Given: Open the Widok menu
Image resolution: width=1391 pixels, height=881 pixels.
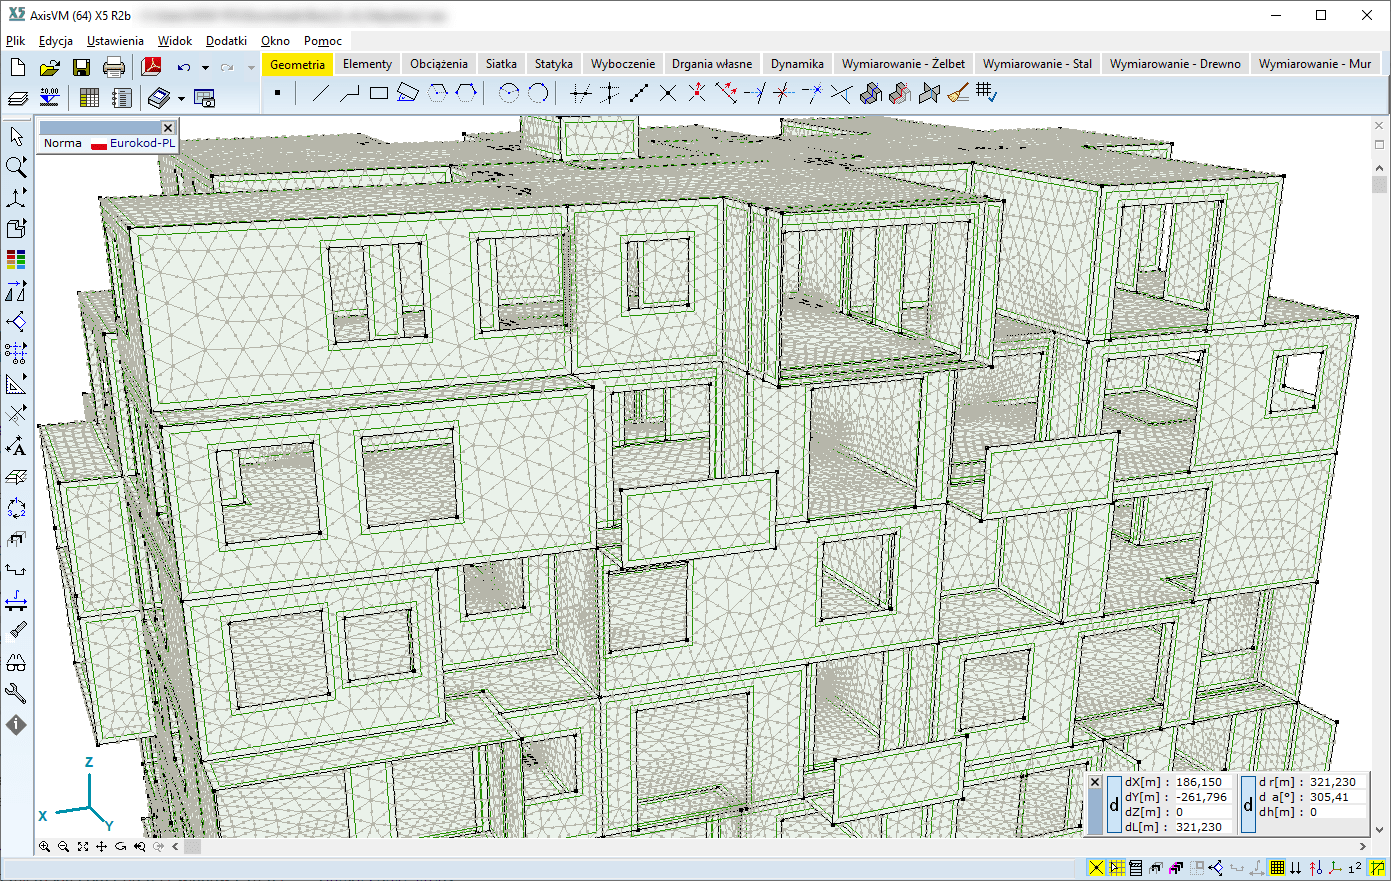Looking at the screenshot, I should [174, 41].
